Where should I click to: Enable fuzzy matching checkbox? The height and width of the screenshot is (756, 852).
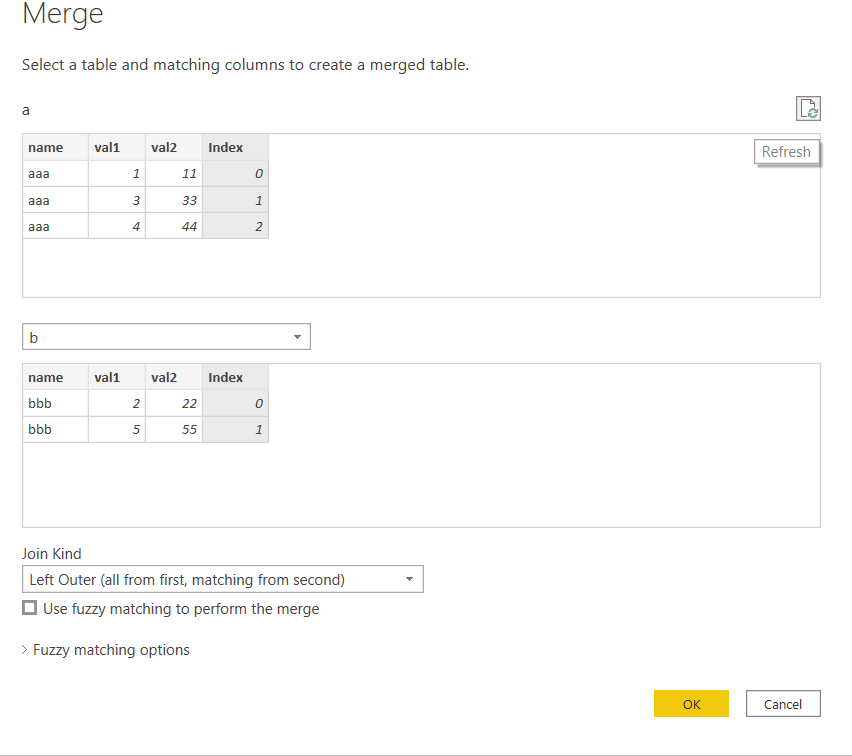click(30, 608)
